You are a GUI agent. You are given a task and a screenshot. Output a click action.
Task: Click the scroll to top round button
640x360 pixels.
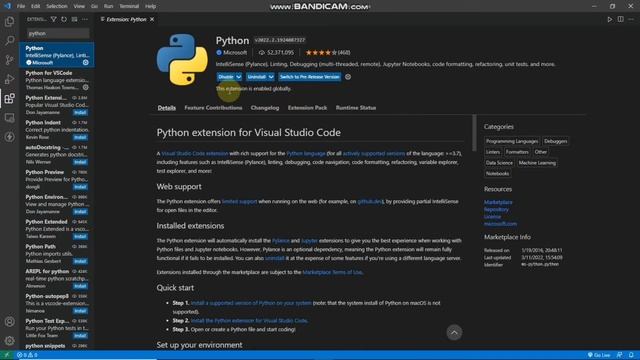(x=454, y=333)
